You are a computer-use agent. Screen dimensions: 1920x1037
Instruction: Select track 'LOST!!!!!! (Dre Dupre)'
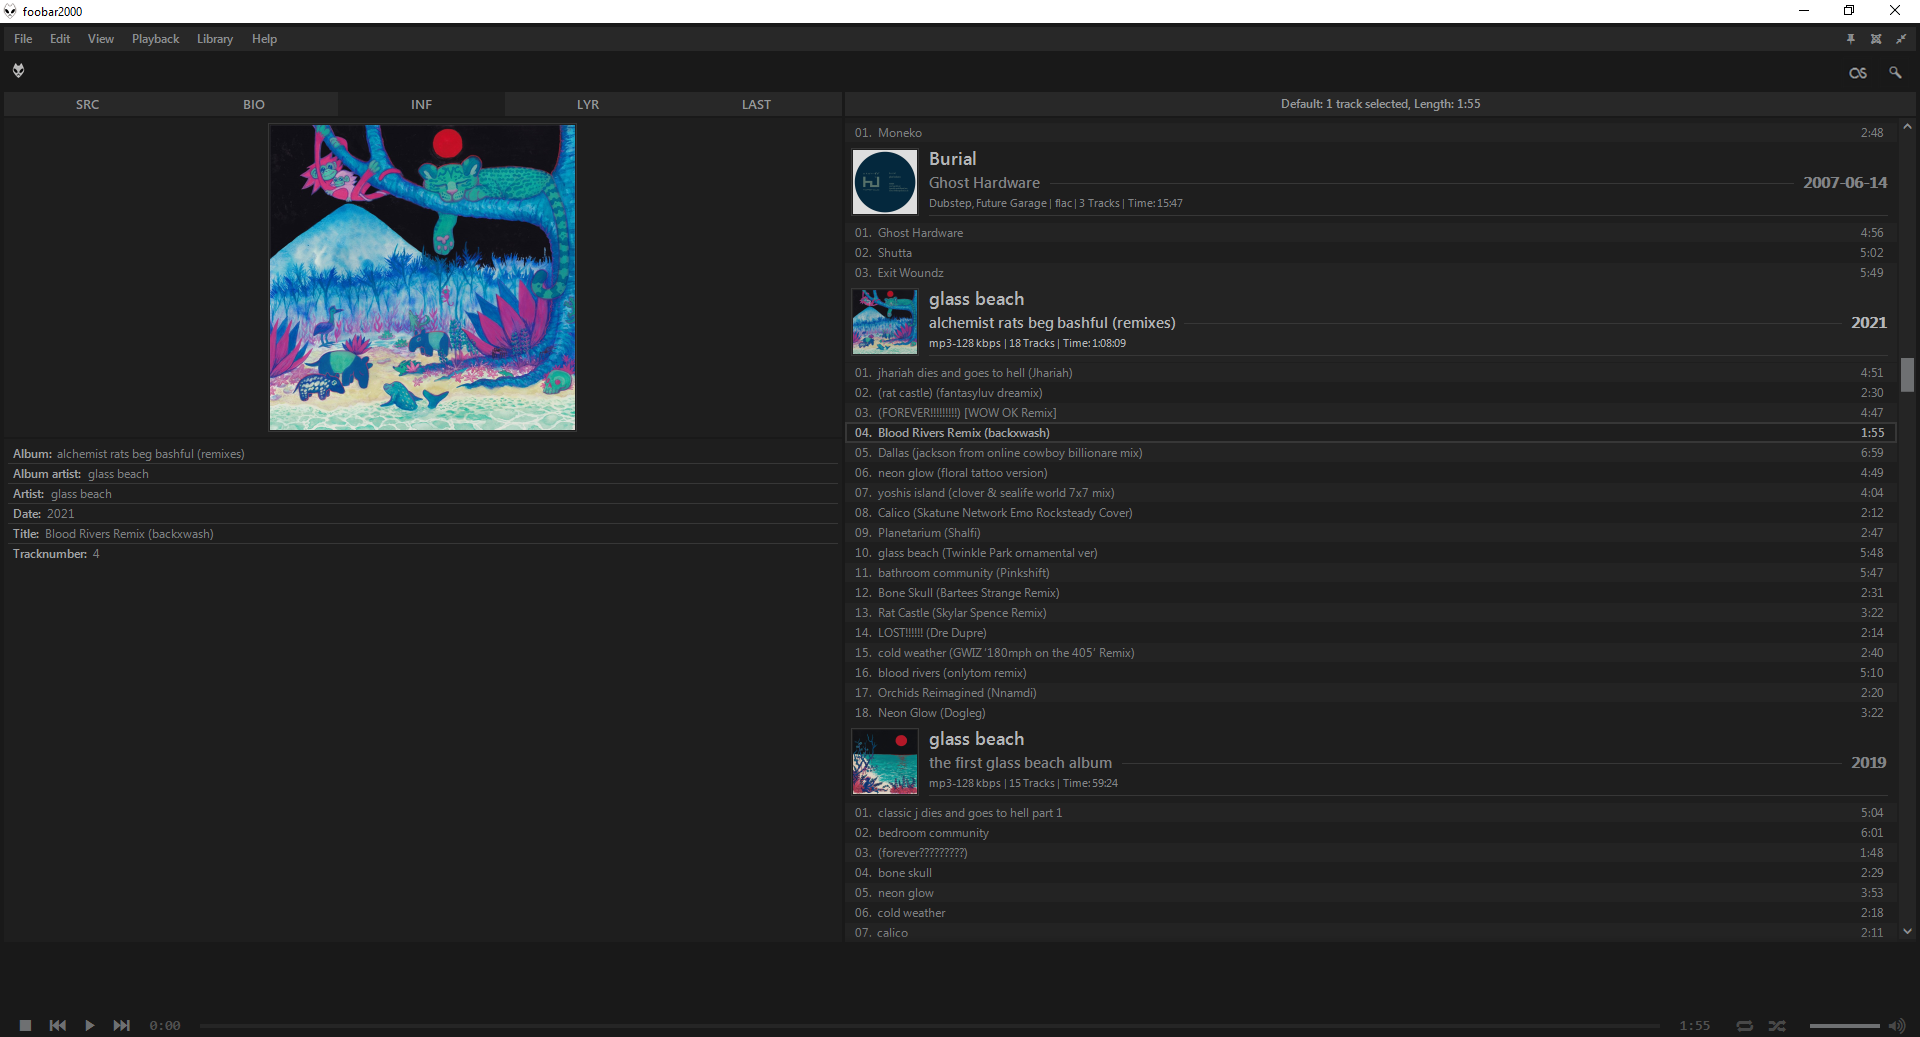1371,633
